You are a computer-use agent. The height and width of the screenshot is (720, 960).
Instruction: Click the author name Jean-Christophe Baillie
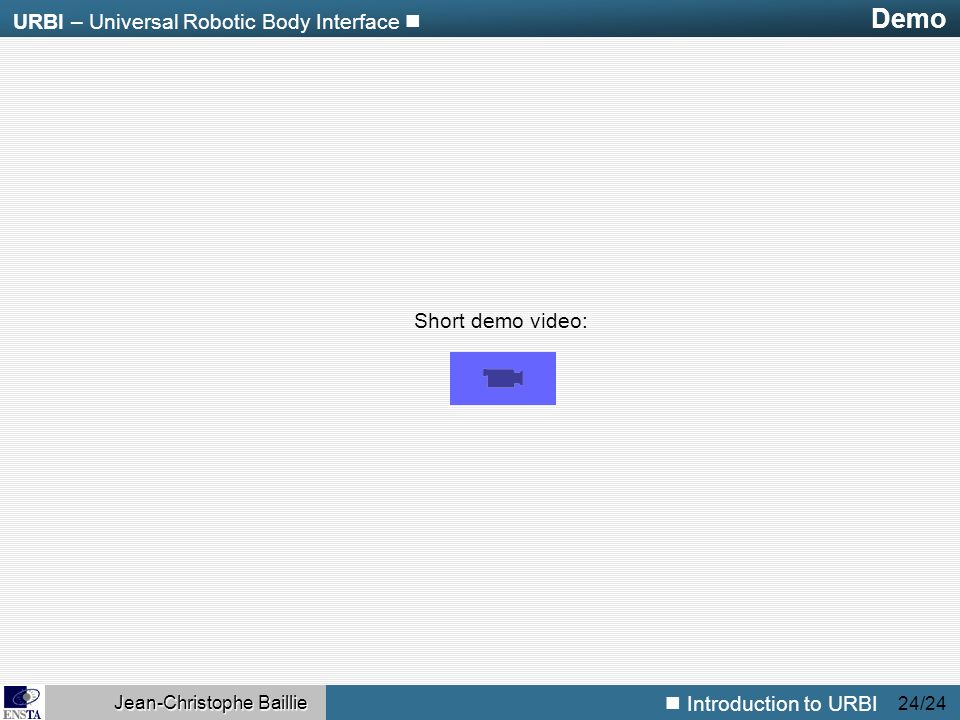(211, 702)
